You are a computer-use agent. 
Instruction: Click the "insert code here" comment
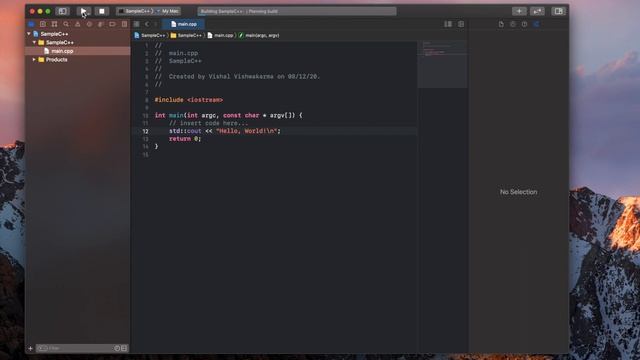208,123
